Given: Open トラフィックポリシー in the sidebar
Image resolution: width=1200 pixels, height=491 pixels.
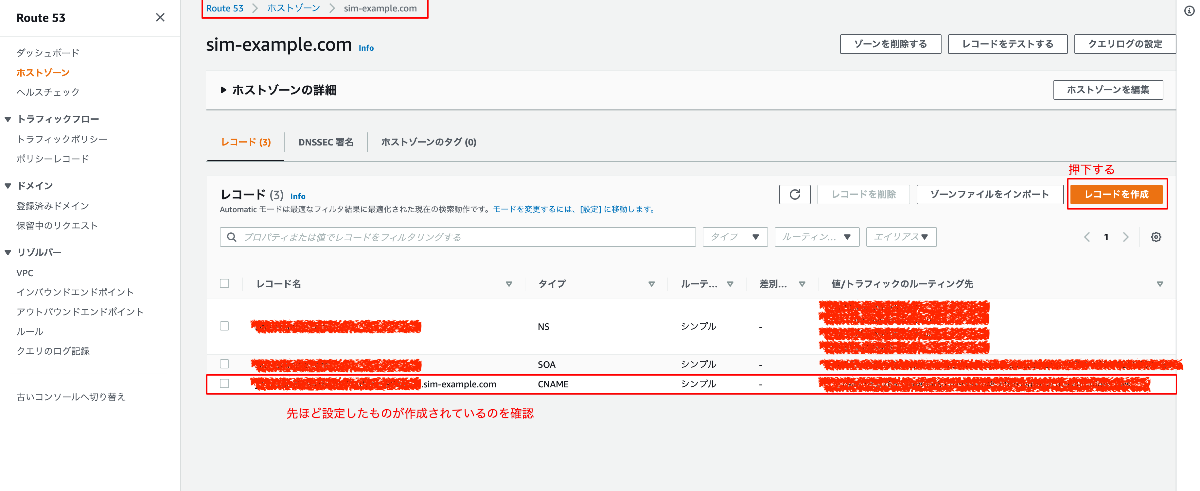Looking at the screenshot, I should pos(62,139).
